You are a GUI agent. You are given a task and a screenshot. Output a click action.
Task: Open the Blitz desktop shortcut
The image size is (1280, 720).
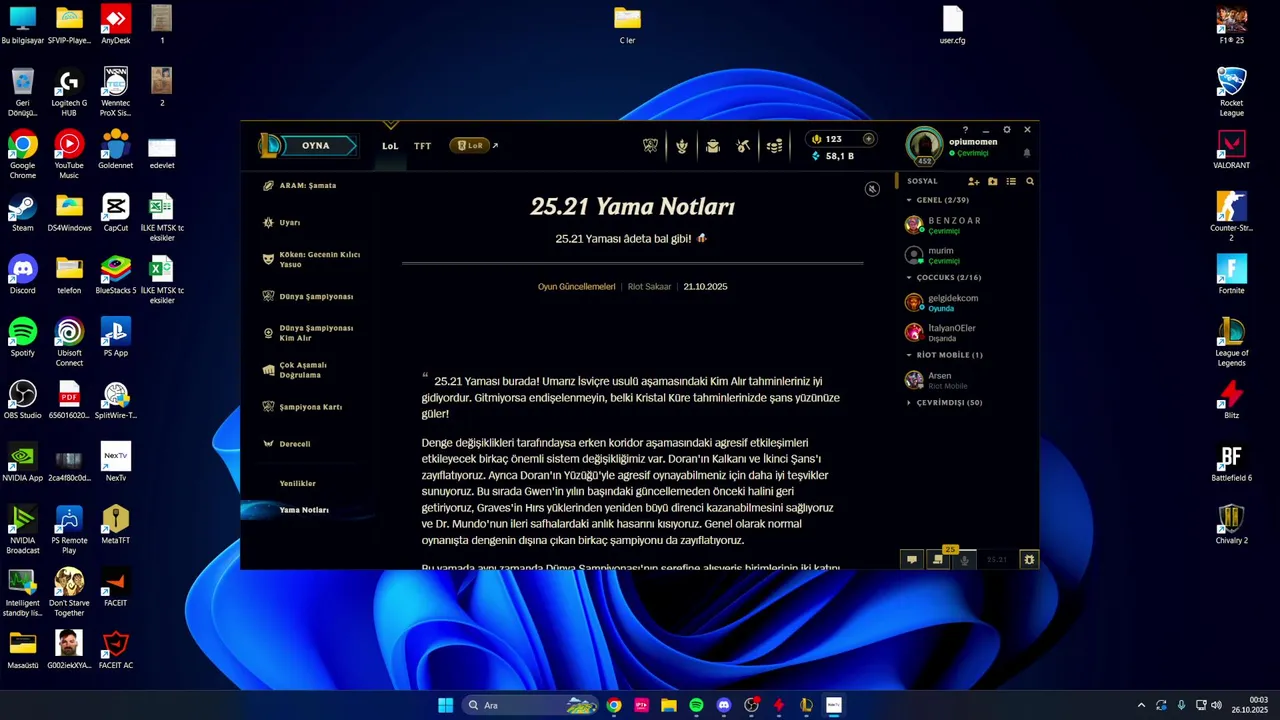[x=1231, y=400]
